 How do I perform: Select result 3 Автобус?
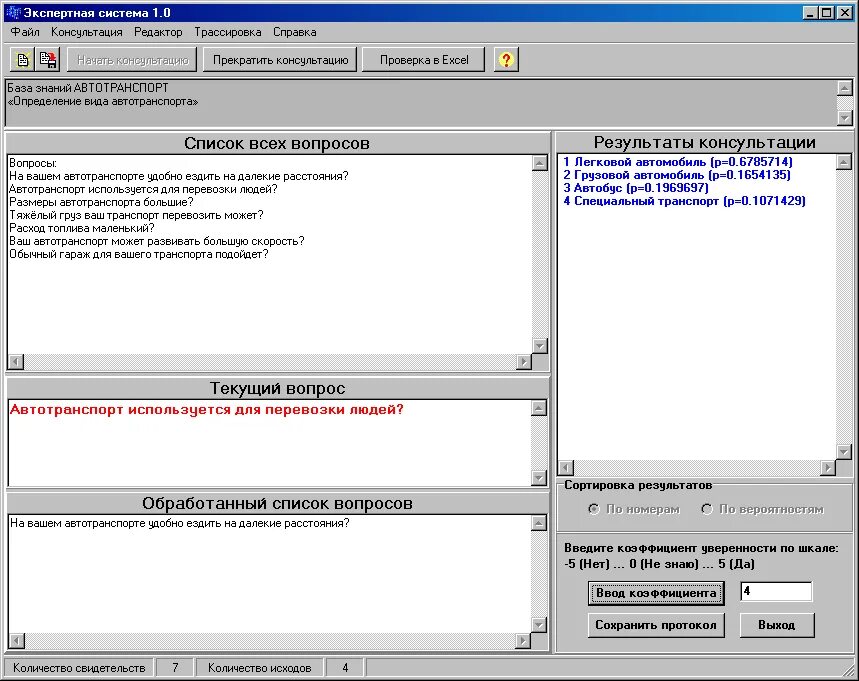(x=635, y=188)
